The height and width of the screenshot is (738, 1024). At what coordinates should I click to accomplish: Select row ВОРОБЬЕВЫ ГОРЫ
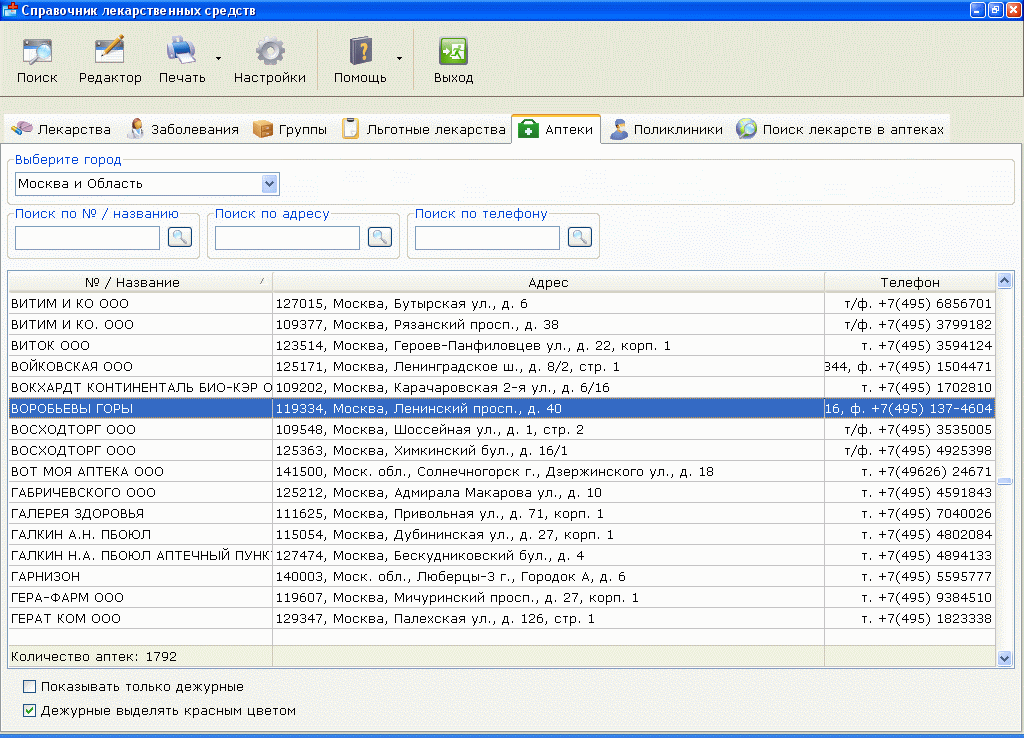[x=502, y=408]
